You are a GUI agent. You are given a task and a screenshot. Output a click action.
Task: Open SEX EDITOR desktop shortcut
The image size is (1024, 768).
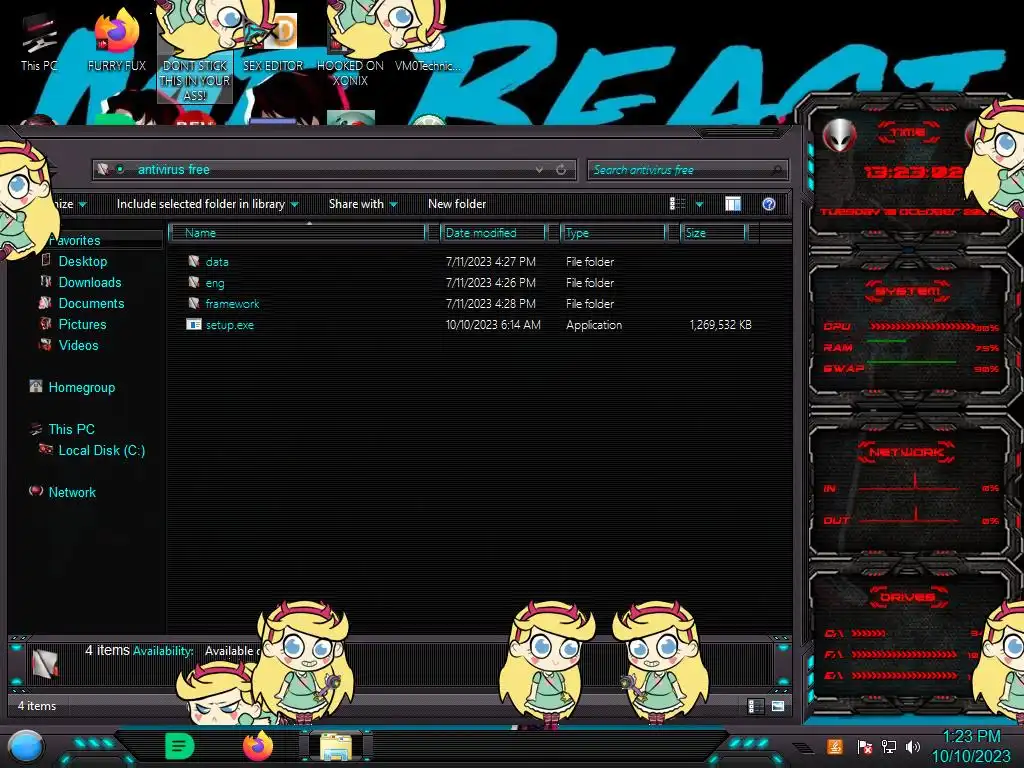[273, 43]
